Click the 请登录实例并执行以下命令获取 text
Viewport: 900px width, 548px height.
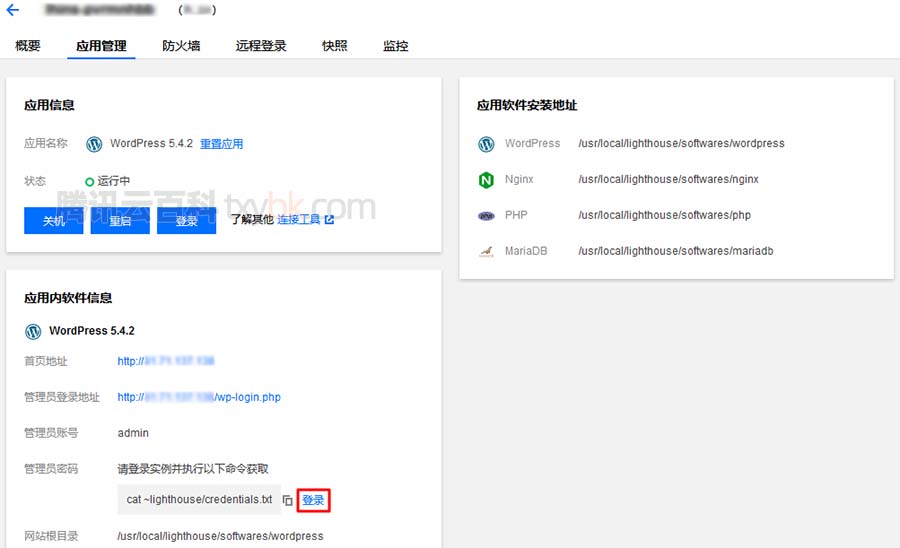coord(193,469)
